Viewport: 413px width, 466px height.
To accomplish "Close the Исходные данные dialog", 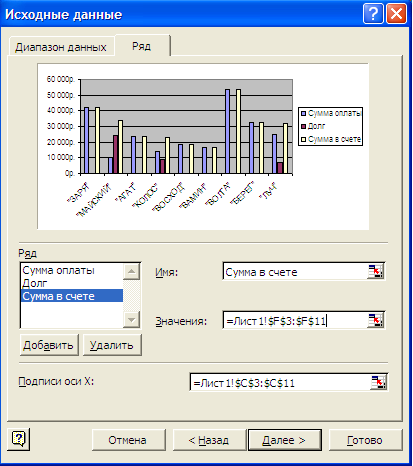I will pos(397,14).
